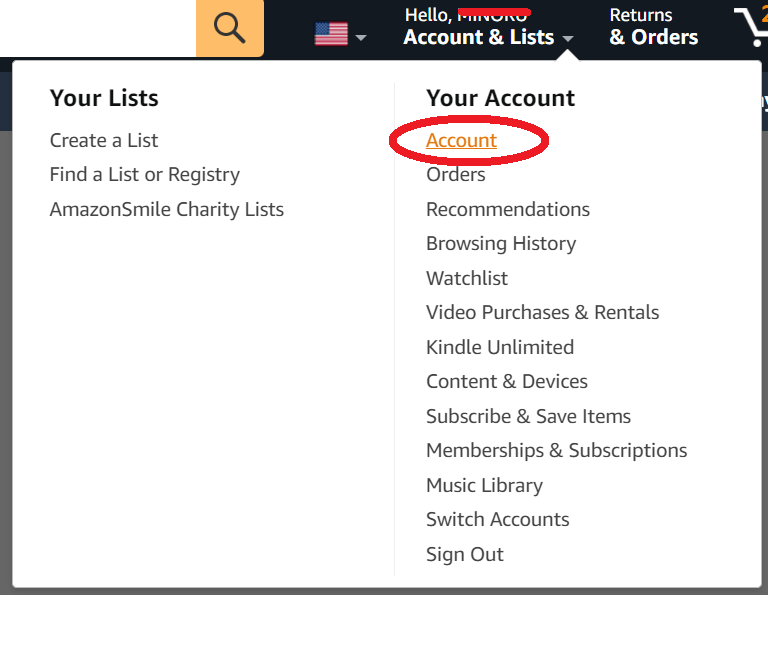Select Kindle Unlimited
The width and height of the screenshot is (768, 664).
[x=500, y=347]
